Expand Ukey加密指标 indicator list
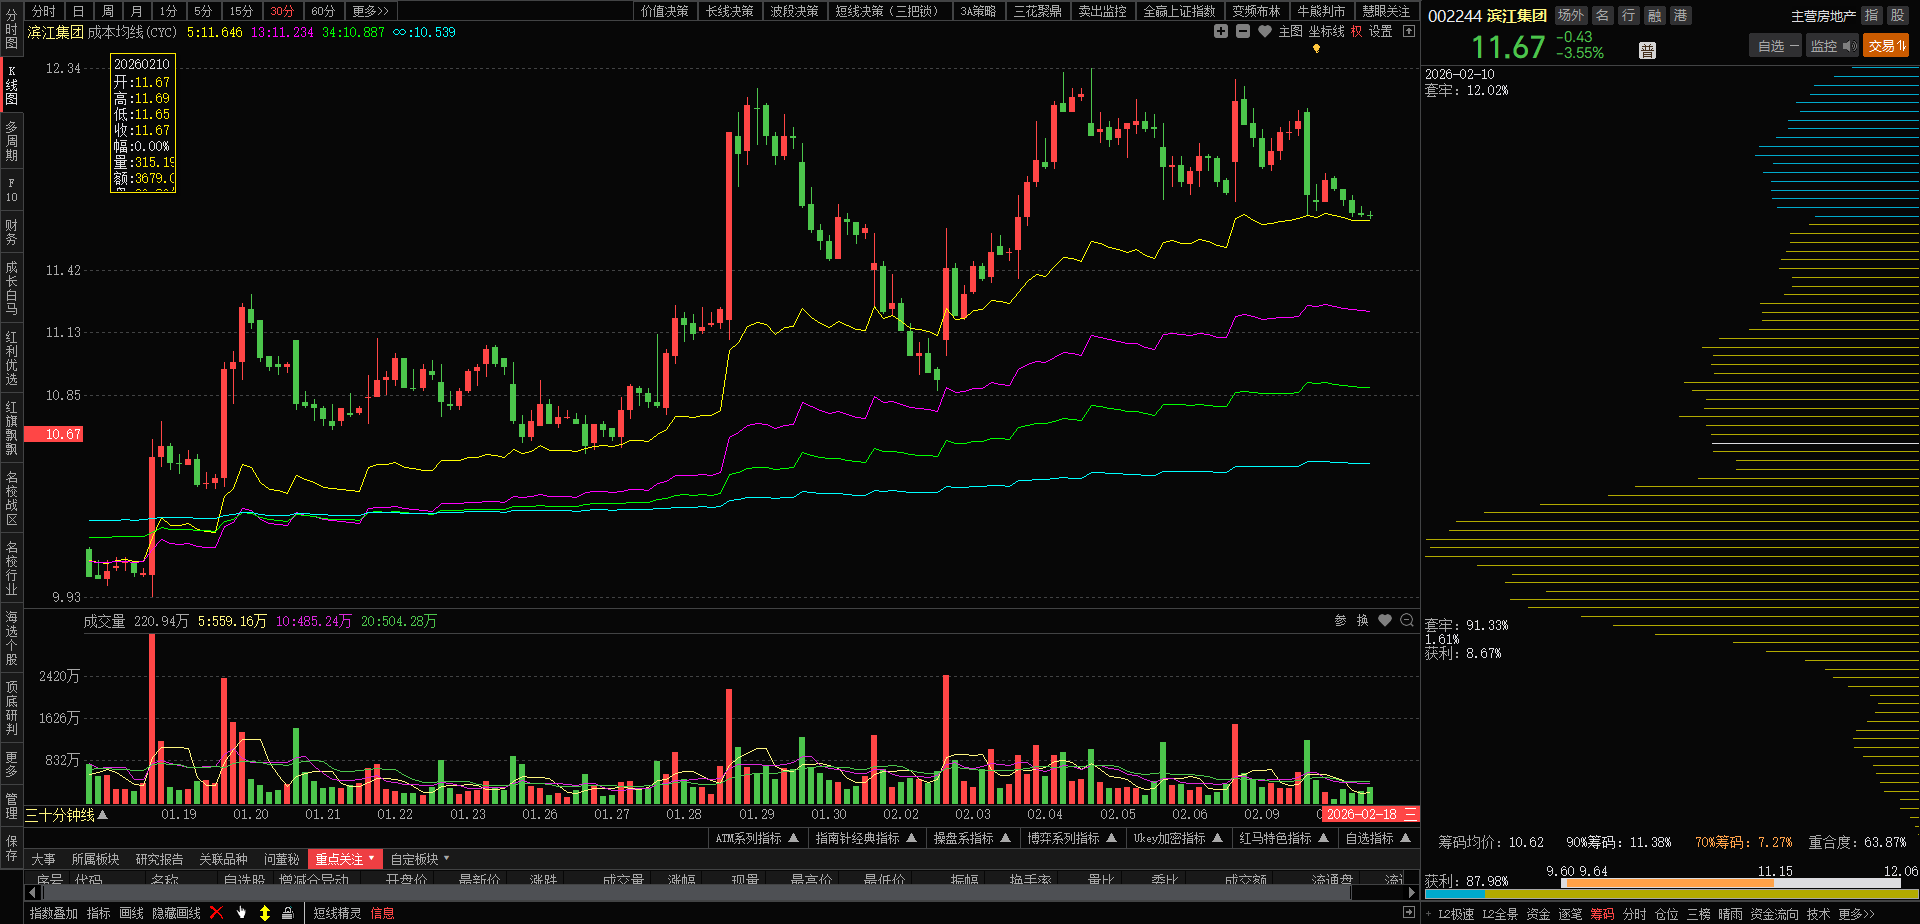This screenshot has height=924, width=1920. pos(1177,838)
